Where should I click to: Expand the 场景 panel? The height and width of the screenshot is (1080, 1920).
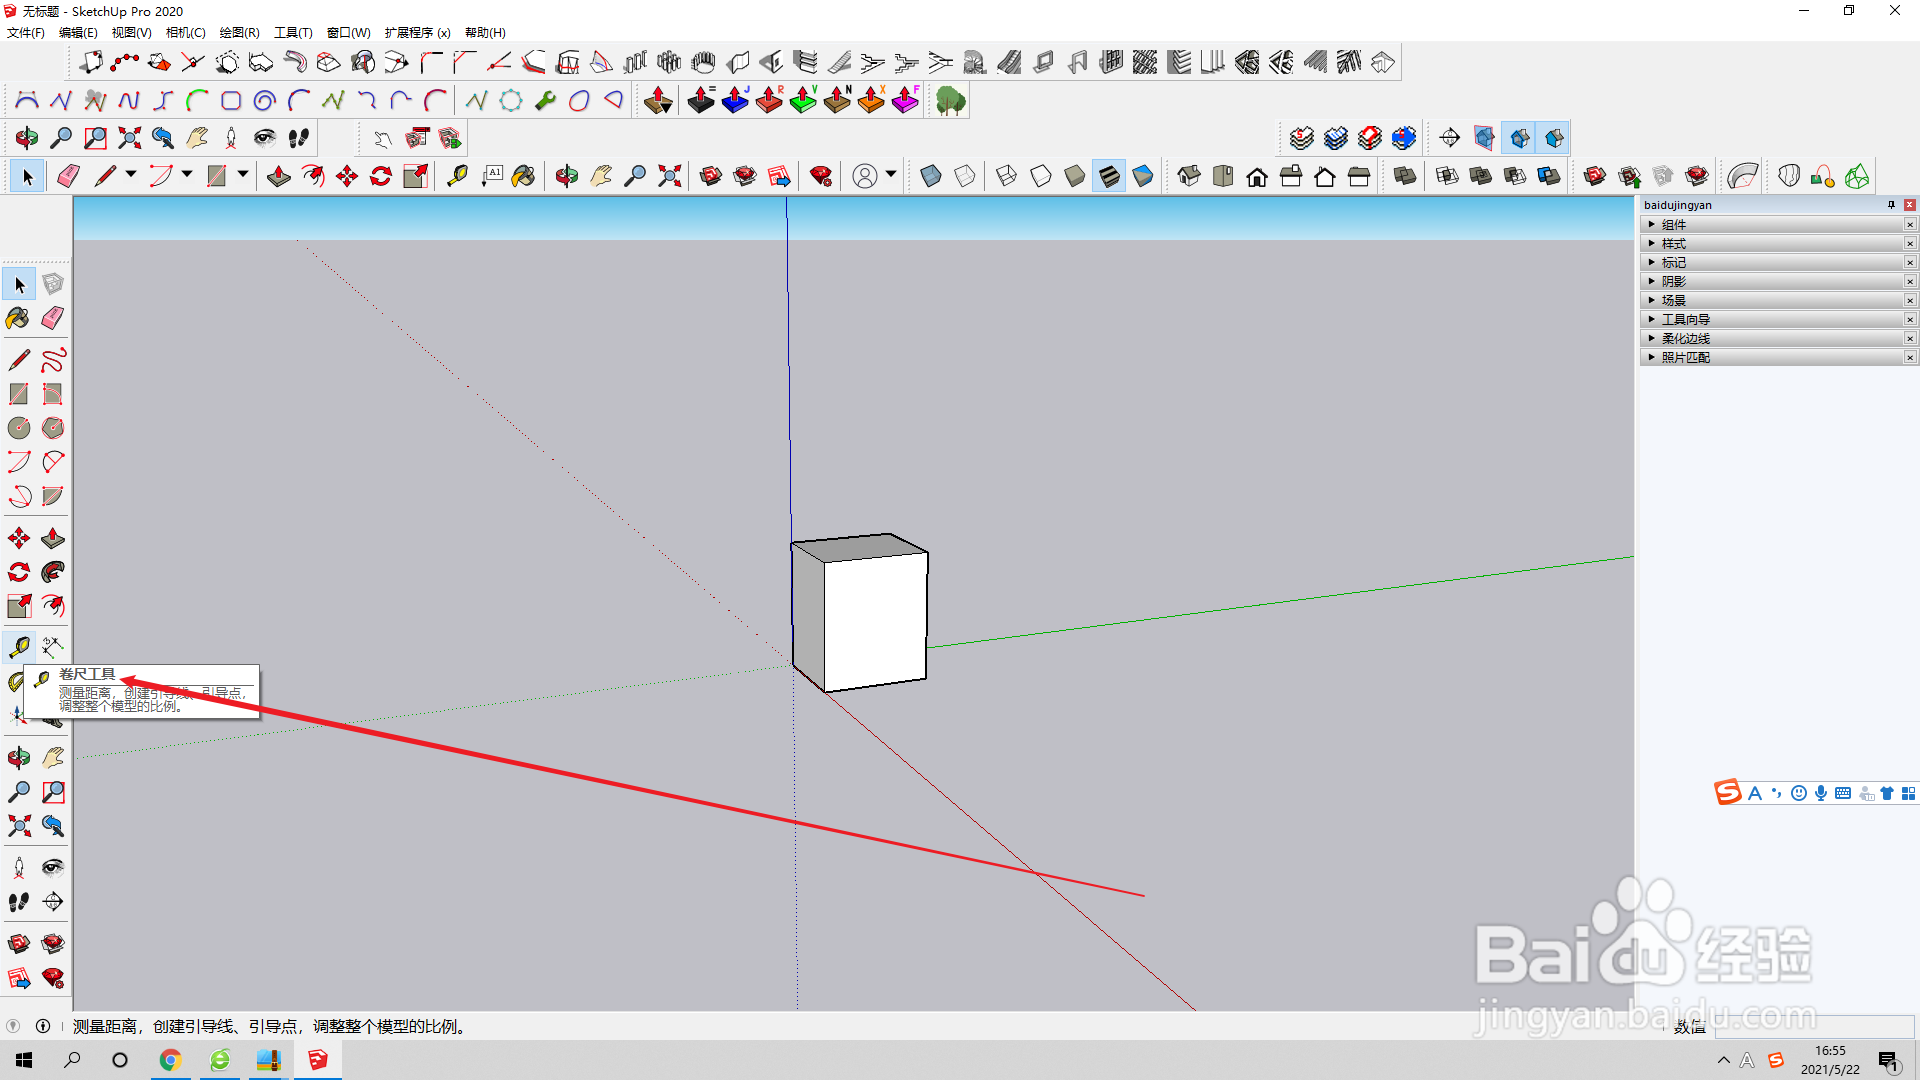1772,301
